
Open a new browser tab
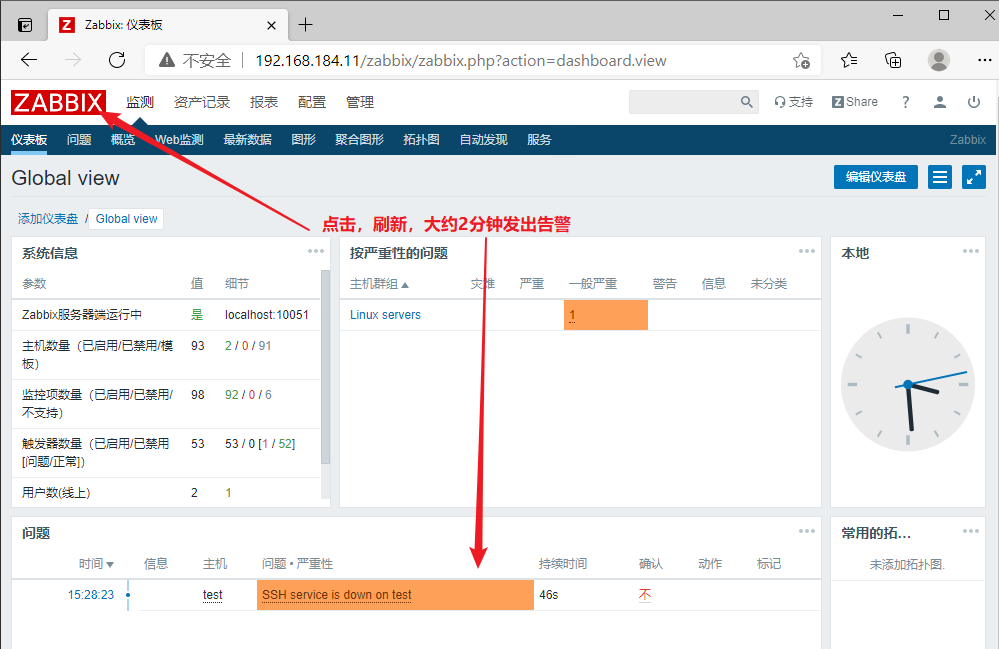coord(306,25)
